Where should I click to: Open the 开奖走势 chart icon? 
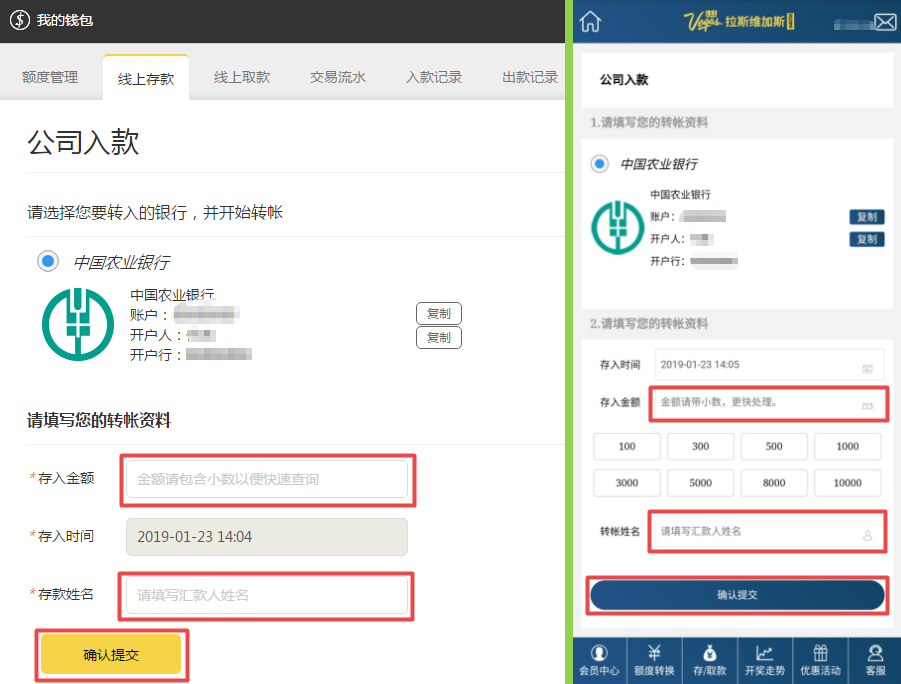coord(765,660)
